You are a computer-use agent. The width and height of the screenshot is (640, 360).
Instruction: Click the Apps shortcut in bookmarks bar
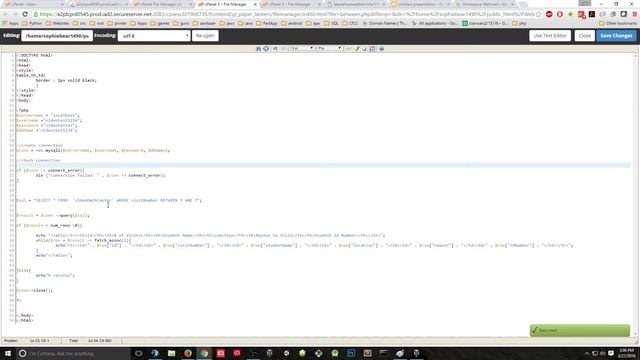point(11,23)
